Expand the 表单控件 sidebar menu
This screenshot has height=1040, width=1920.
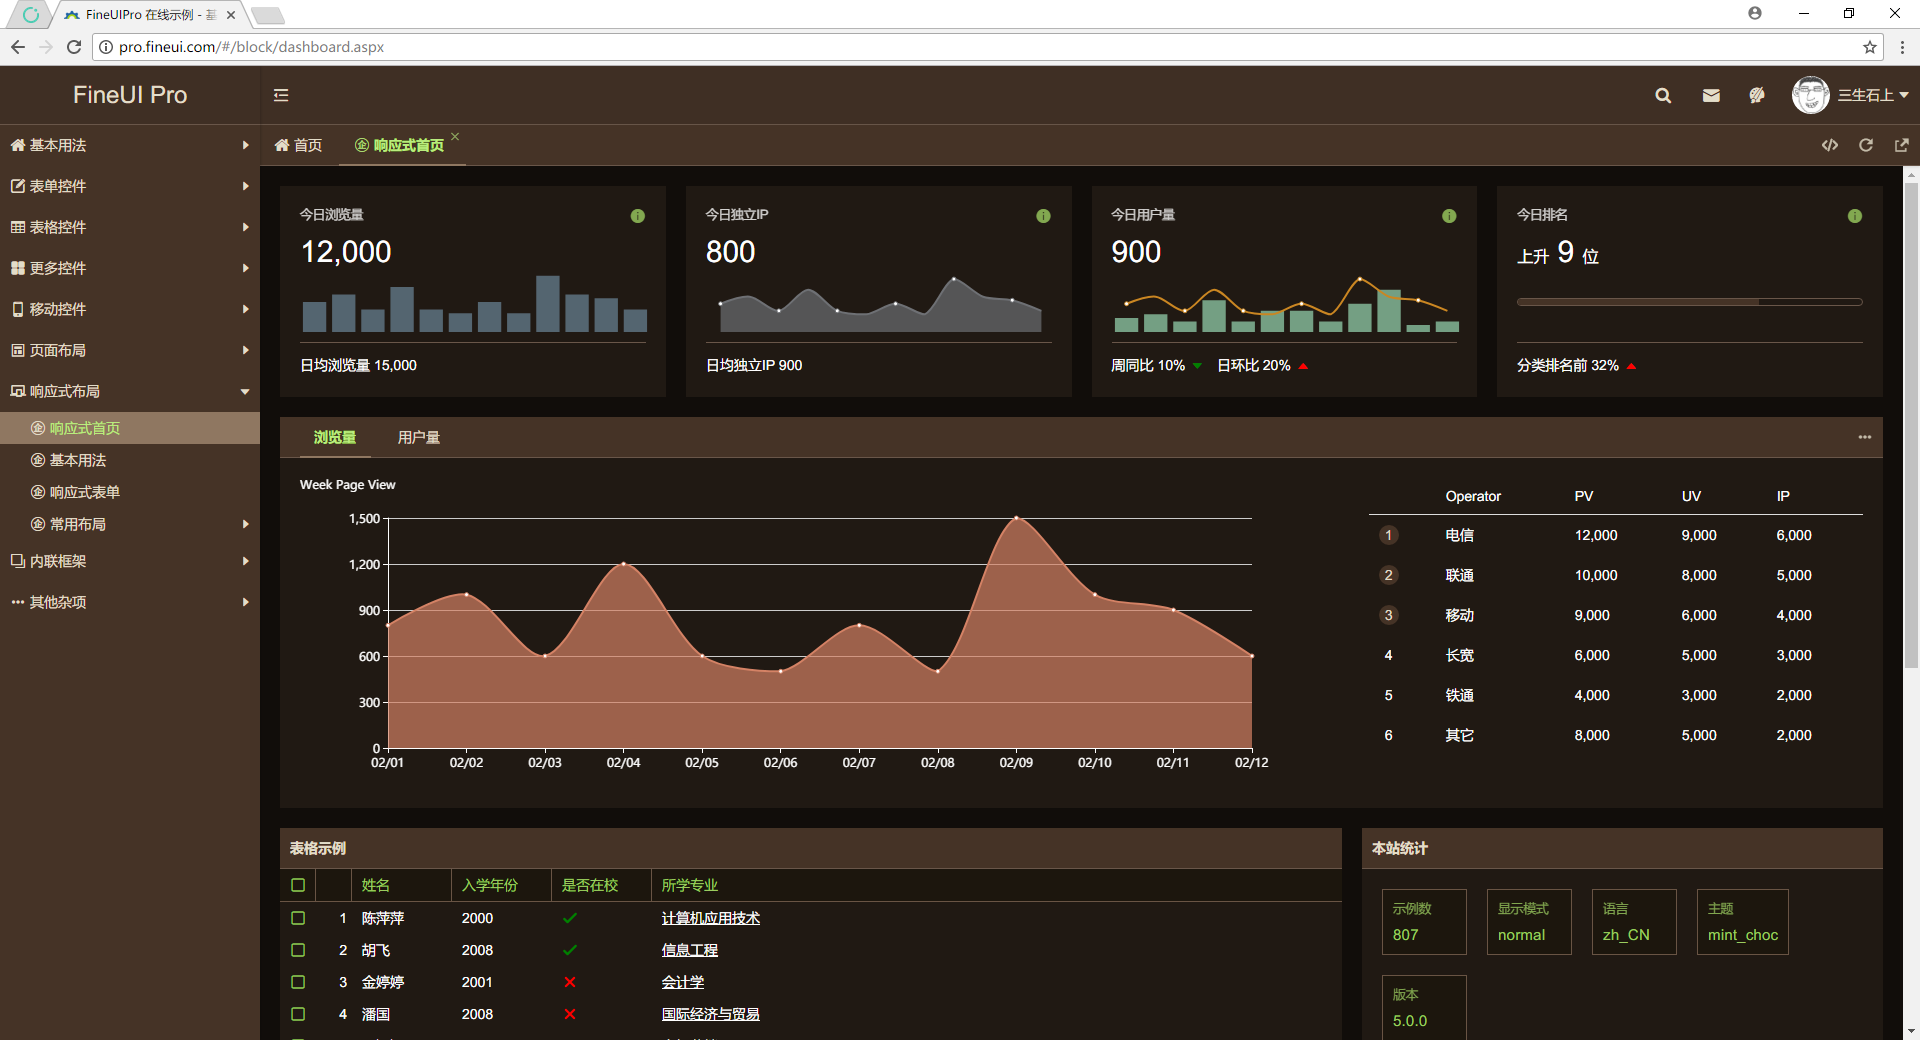(x=130, y=186)
